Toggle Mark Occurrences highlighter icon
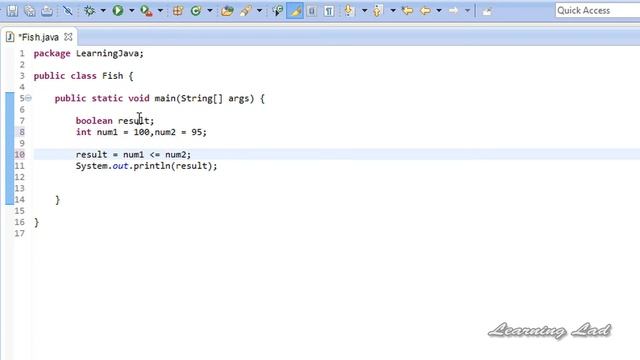The width and height of the screenshot is (640, 360). 295,11
